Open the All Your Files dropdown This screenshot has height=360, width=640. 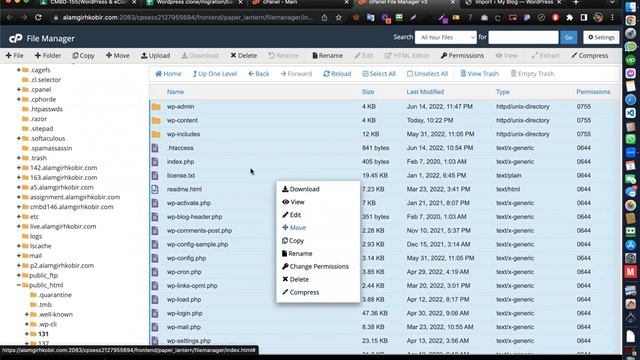[446, 37]
